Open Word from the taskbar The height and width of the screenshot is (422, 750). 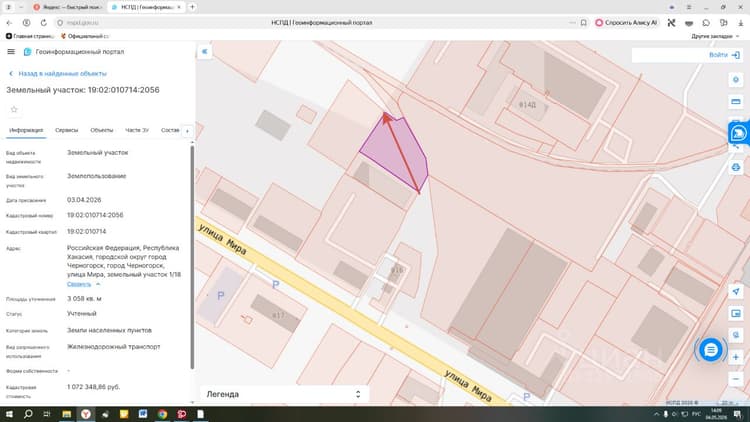tap(143, 414)
